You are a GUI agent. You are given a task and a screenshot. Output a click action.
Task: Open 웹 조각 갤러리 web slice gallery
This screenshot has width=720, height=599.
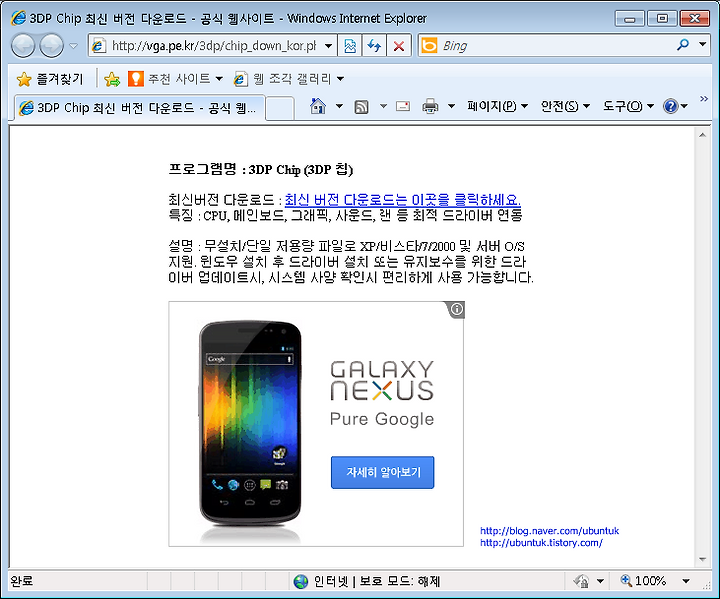tap(289, 79)
